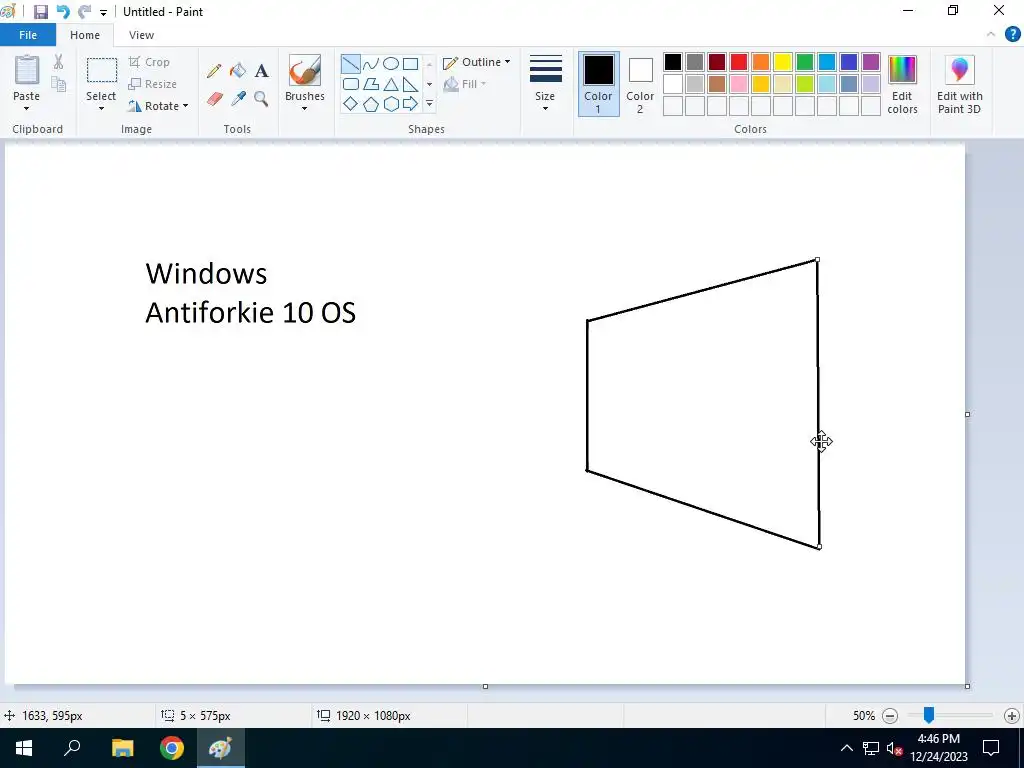Viewport: 1024px width, 768px height.
Task: Pick the yellow color swatch
Action: 783,62
